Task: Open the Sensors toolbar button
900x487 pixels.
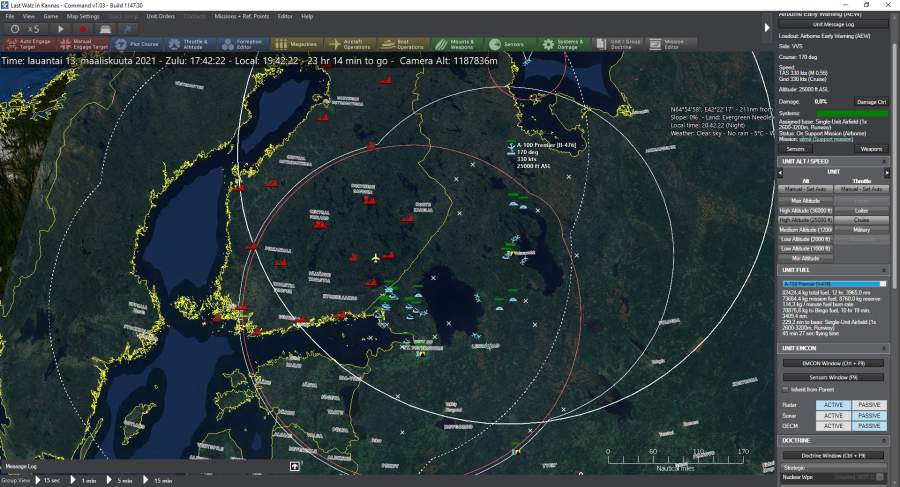Action: [x=508, y=44]
